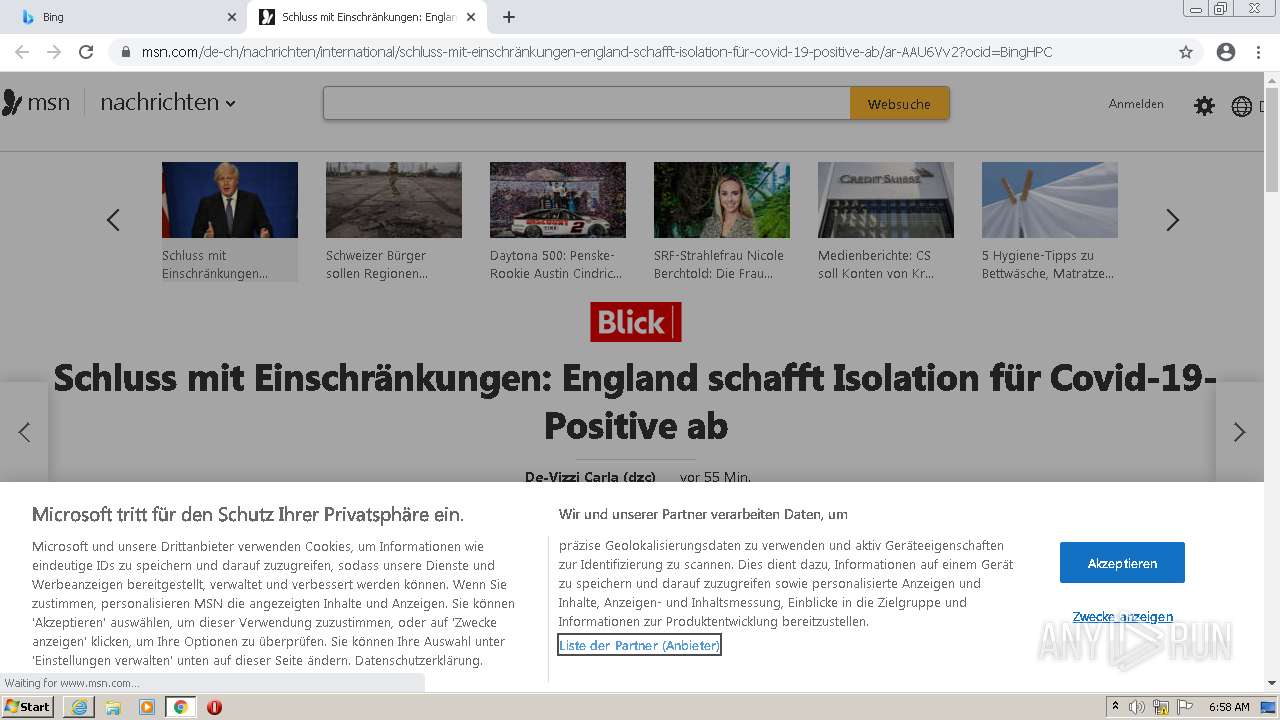Screen dimensions: 1280x720
Task: Bookmark this page with star icon
Action: pyautogui.click(x=1186, y=52)
